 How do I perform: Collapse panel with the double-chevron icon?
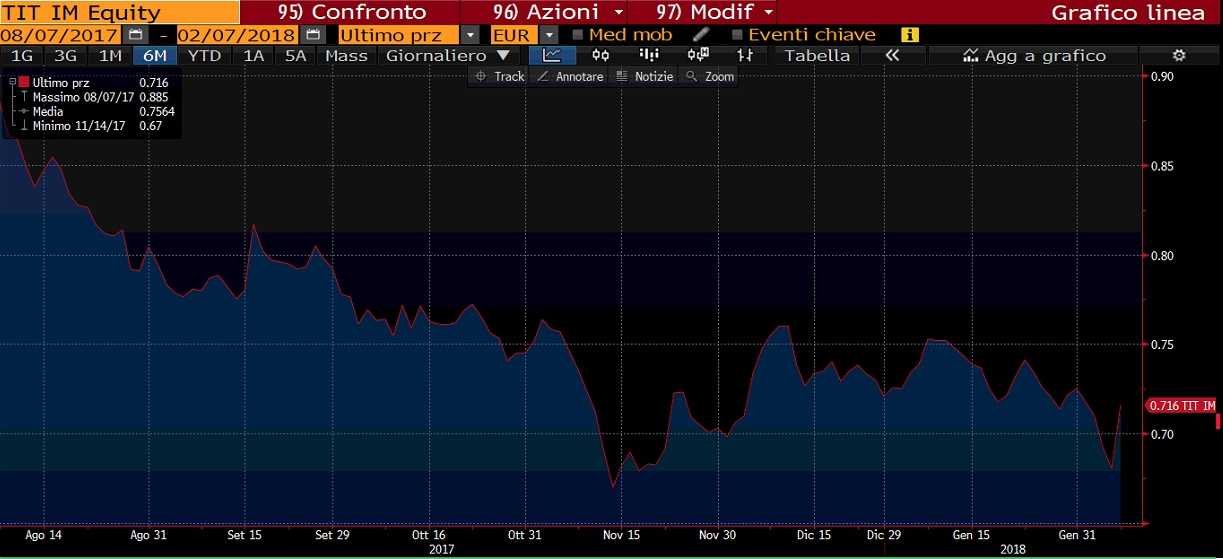click(x=892, y=55)
